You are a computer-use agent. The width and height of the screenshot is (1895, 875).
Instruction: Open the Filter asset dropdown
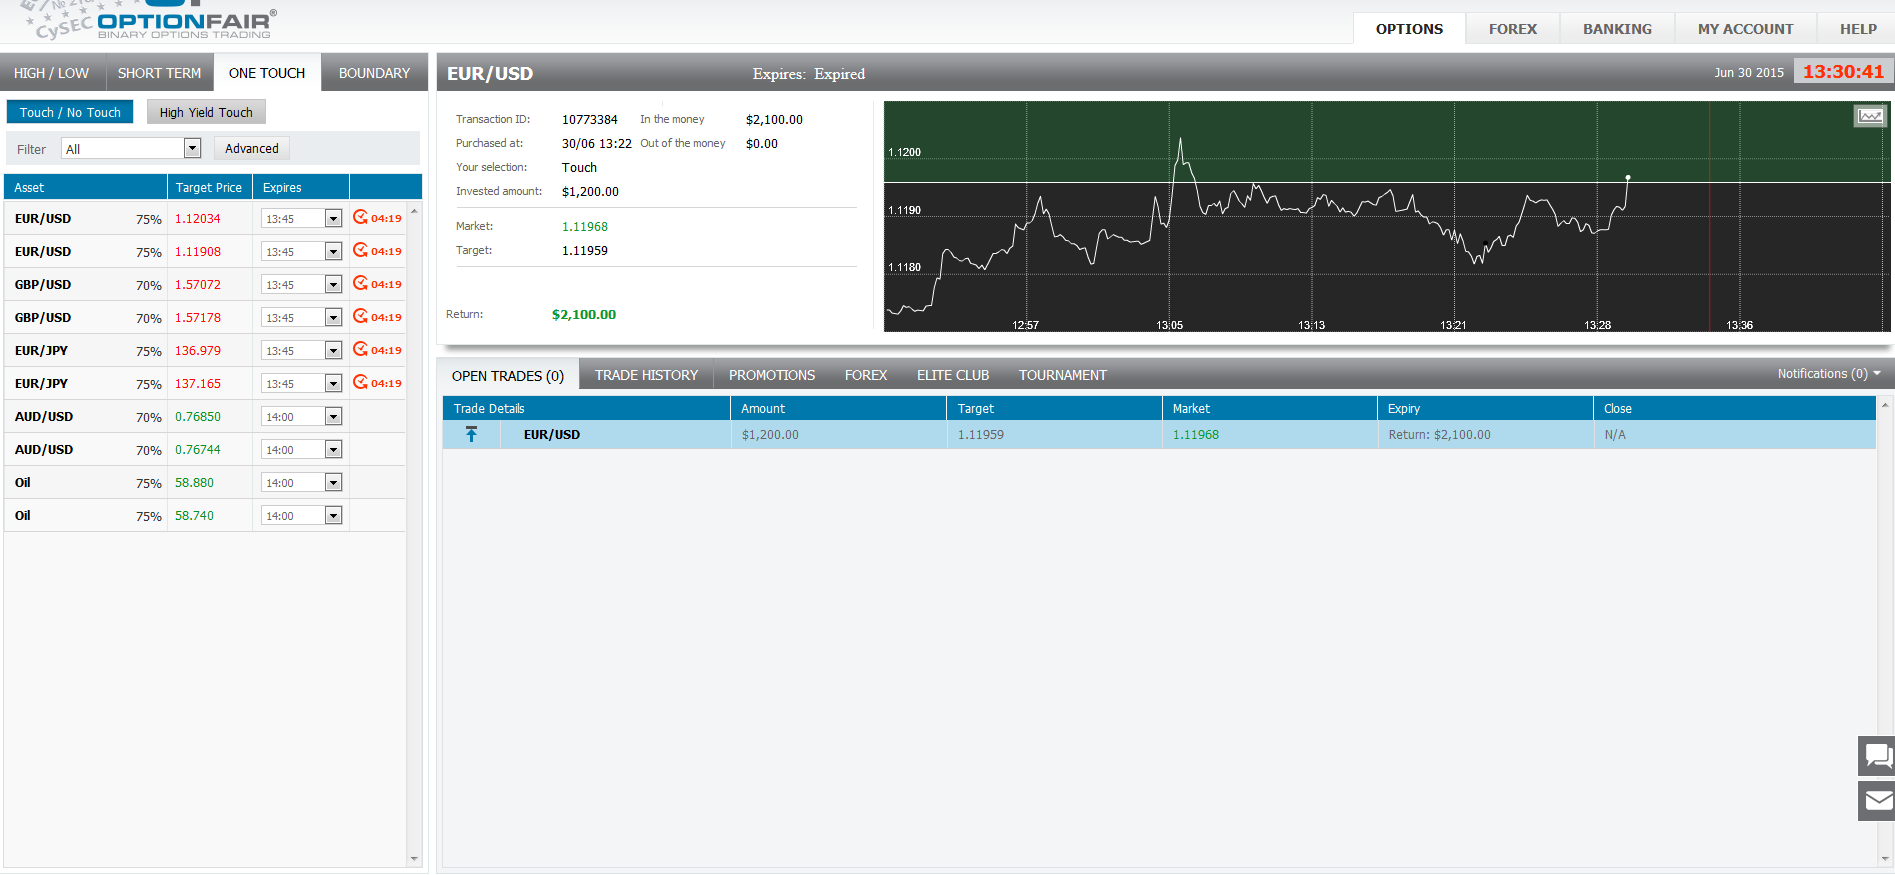(x=192, y=148)
